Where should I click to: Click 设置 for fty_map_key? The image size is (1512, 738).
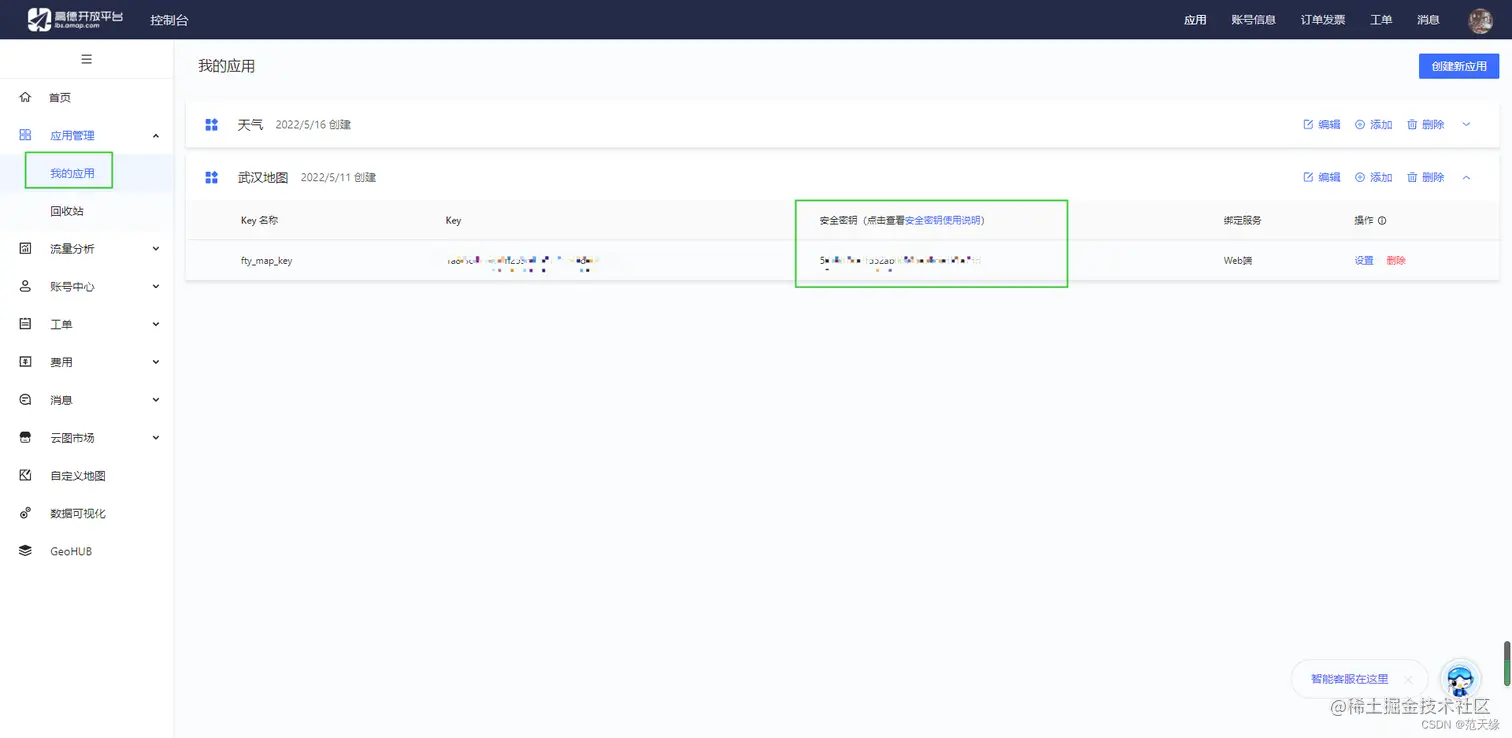point(1364,260)
